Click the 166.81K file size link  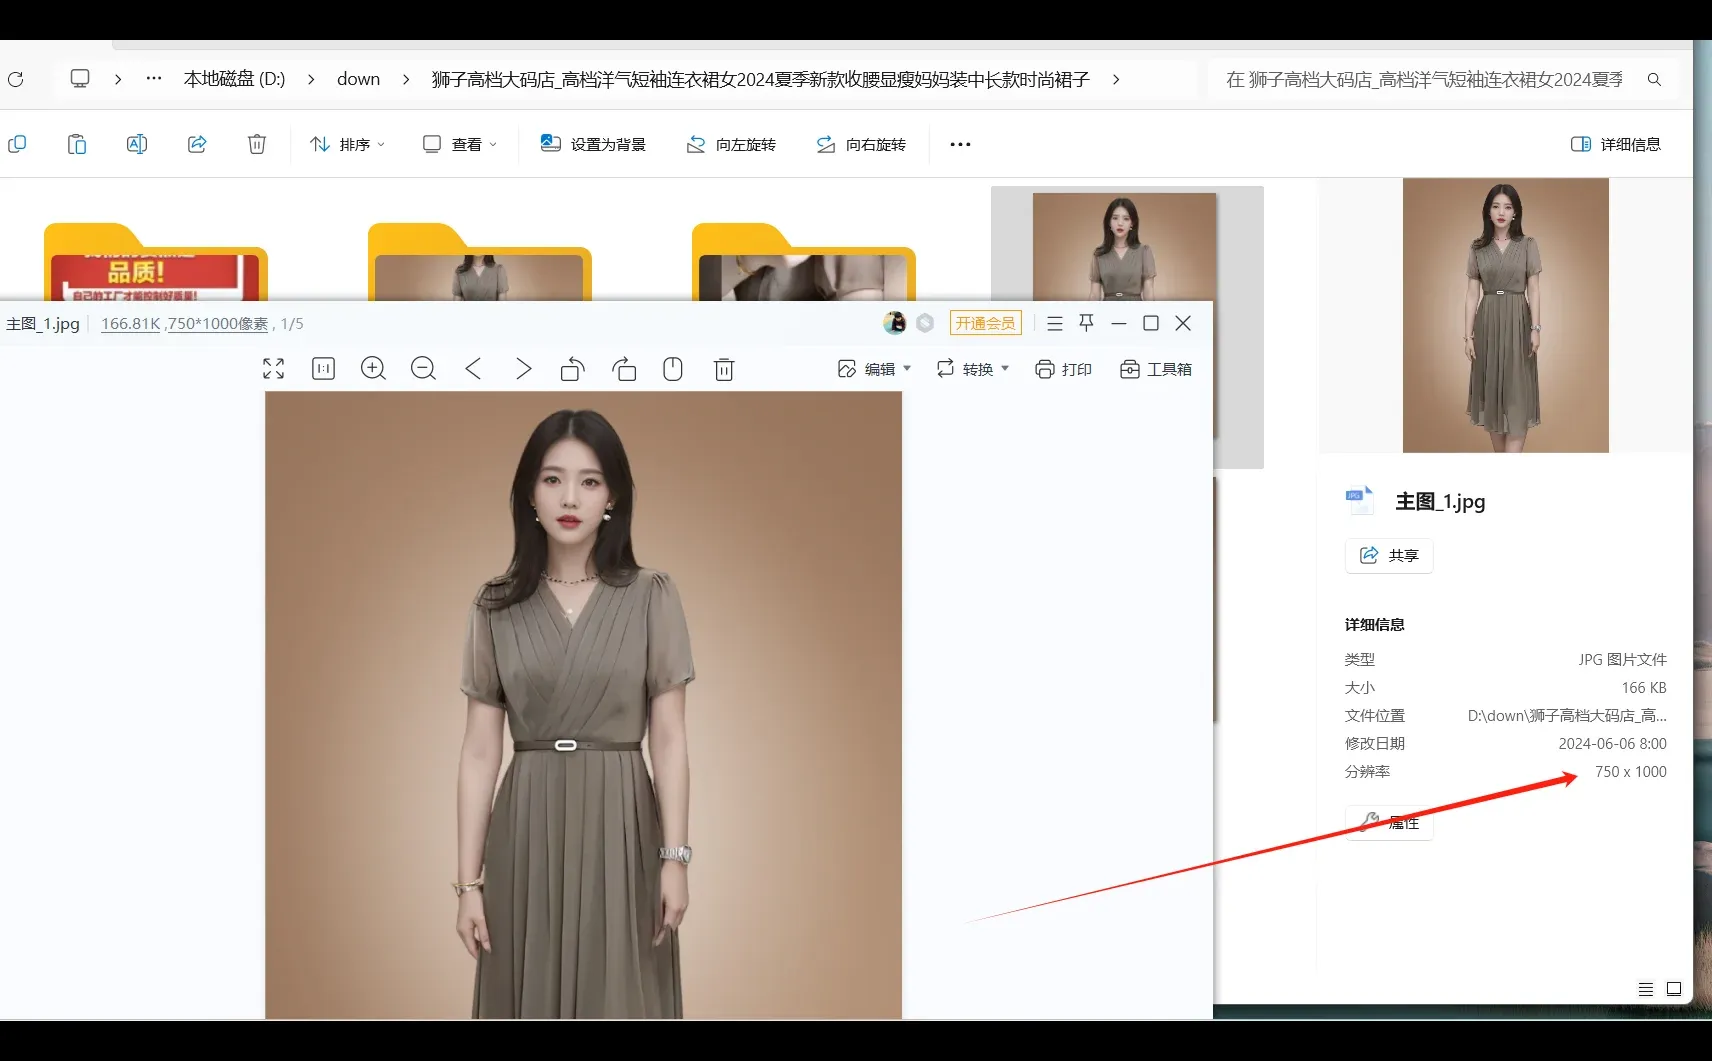click(x=131, y=323)
